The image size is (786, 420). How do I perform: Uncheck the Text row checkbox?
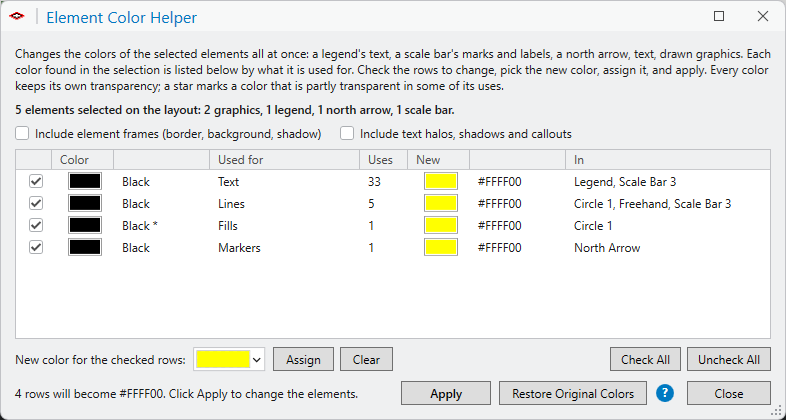tap(36, 181)
